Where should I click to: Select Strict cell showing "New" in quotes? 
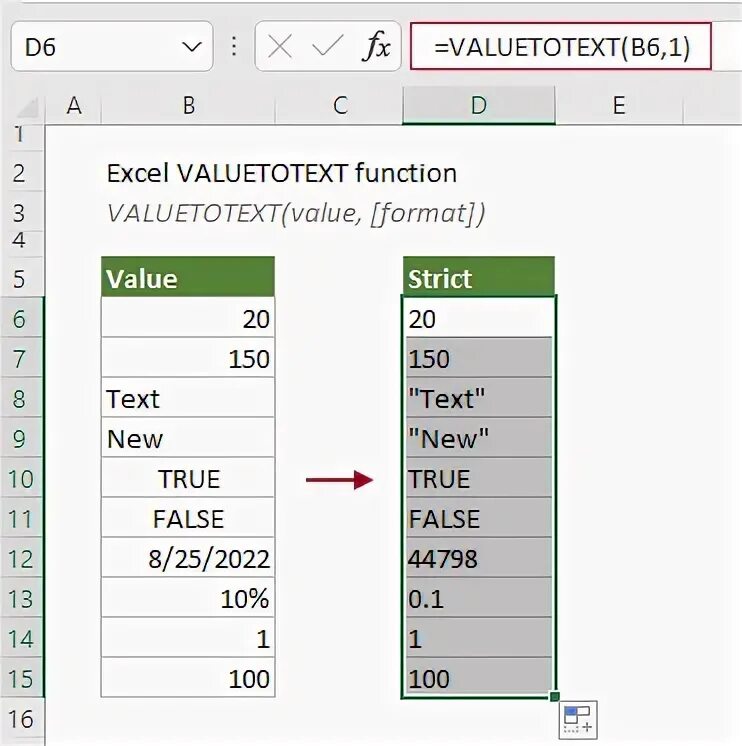pyautogui.click(x=478, y=438)
